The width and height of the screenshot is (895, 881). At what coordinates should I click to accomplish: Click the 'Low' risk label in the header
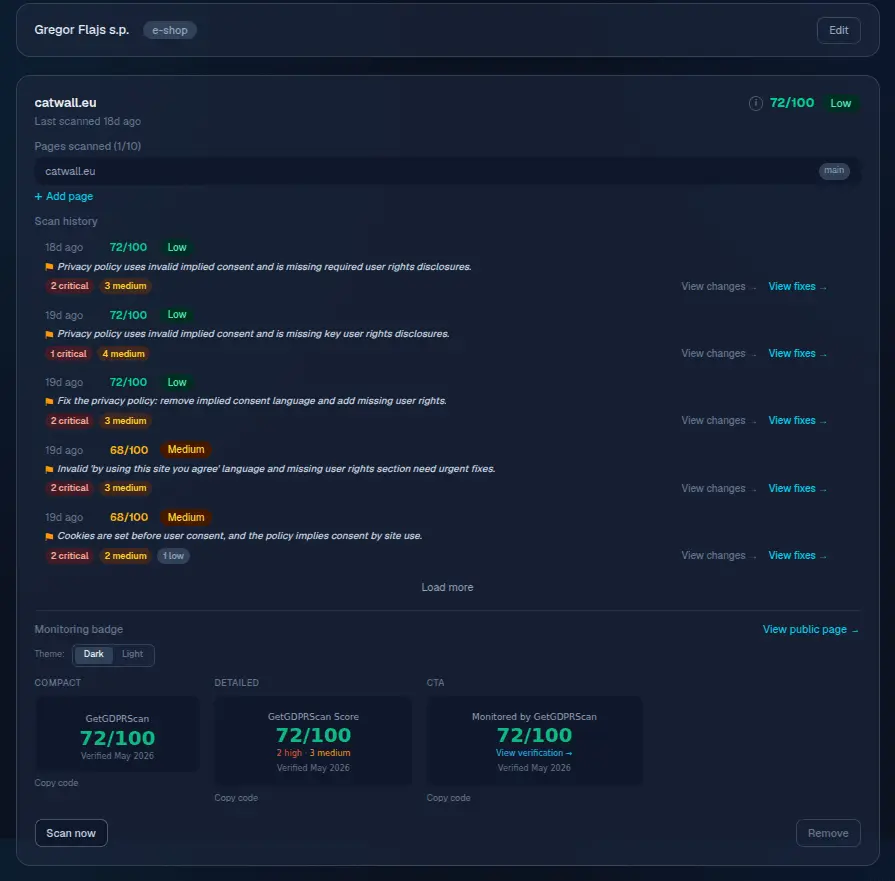point(840,103)
